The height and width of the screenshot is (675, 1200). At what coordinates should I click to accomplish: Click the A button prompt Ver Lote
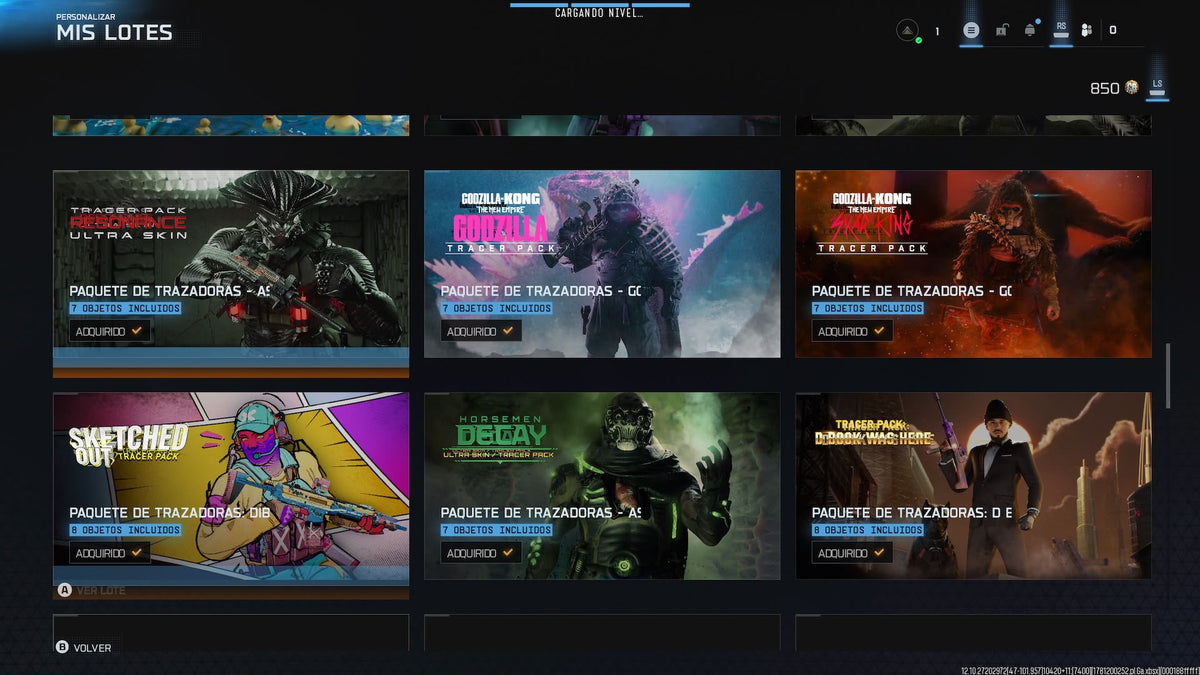pos(92,591)
